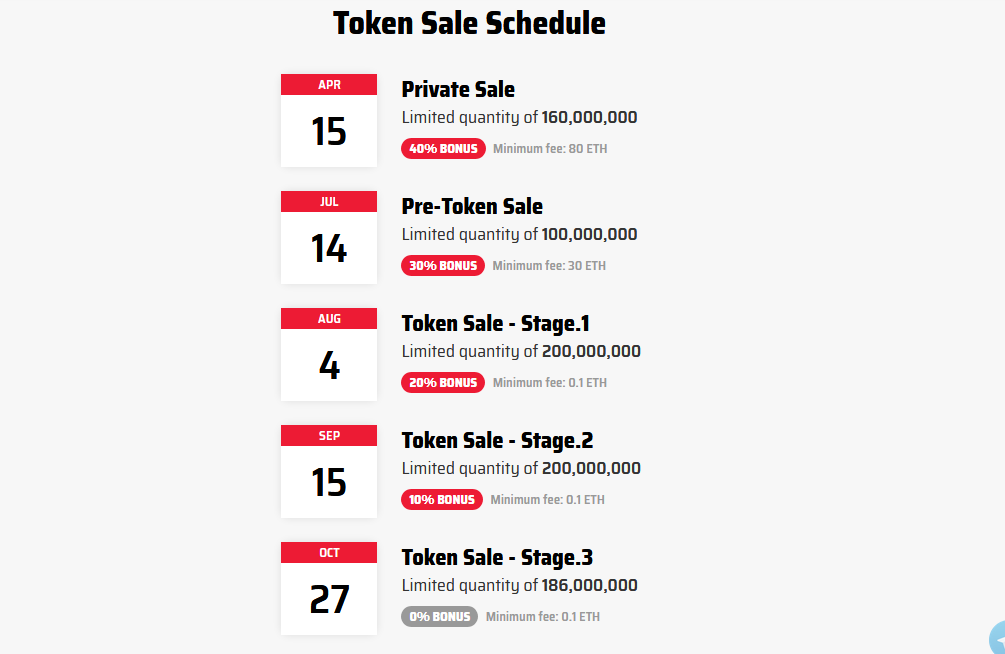Click the Minimum fee: 30 ETH text
Viewport: 1005px width, 654px height.
pyautogui.click(x=549, y=266)
